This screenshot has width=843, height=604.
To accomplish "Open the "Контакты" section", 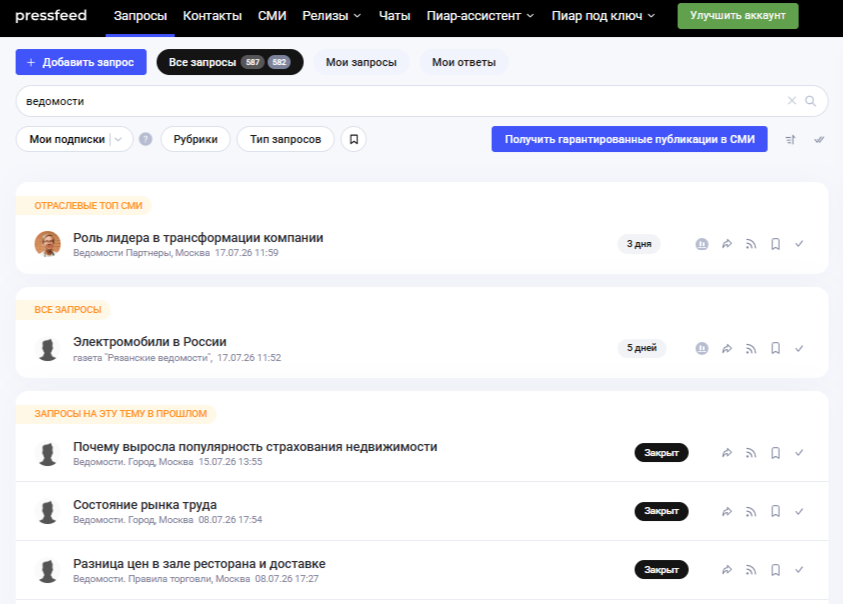I will tap(212, 16).
